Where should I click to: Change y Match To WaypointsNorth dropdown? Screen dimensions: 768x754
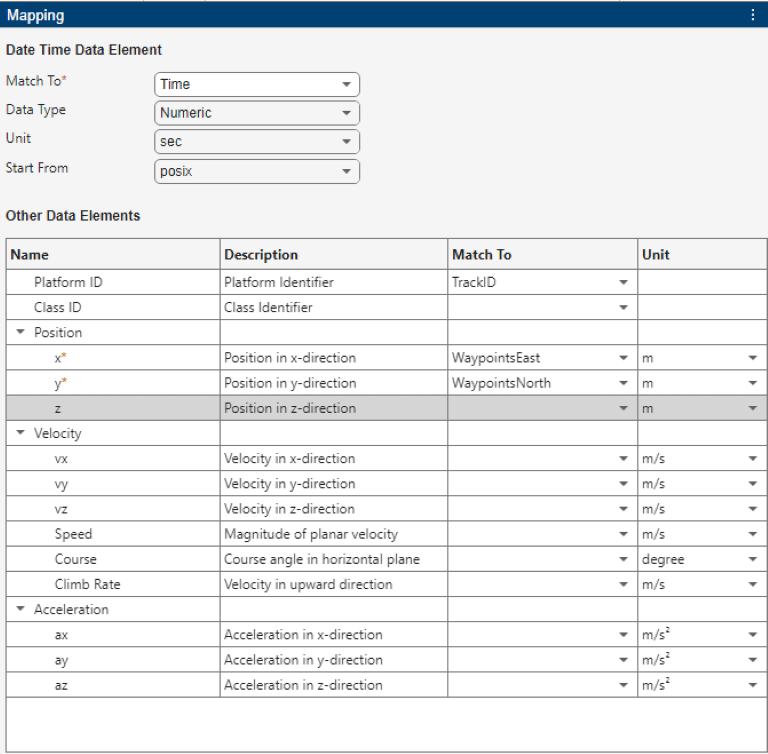(x=623, y=383)
